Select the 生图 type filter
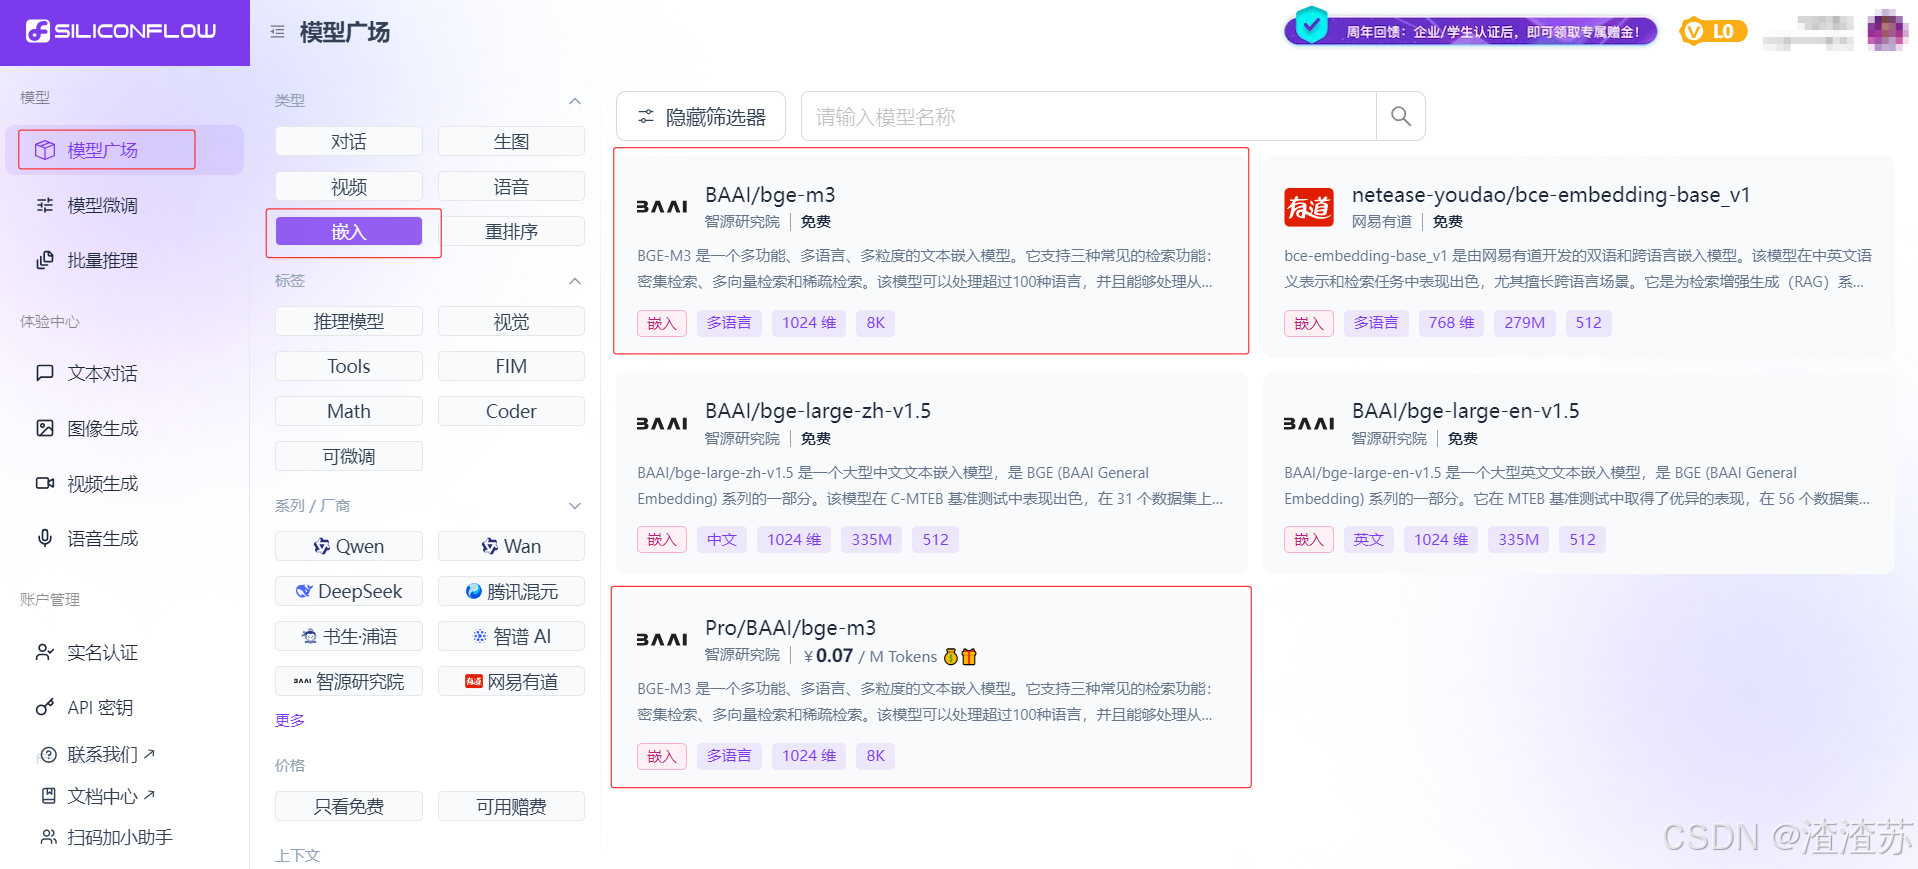The width and height of the screenshot is (1918, 869). (x=511, y=141)
